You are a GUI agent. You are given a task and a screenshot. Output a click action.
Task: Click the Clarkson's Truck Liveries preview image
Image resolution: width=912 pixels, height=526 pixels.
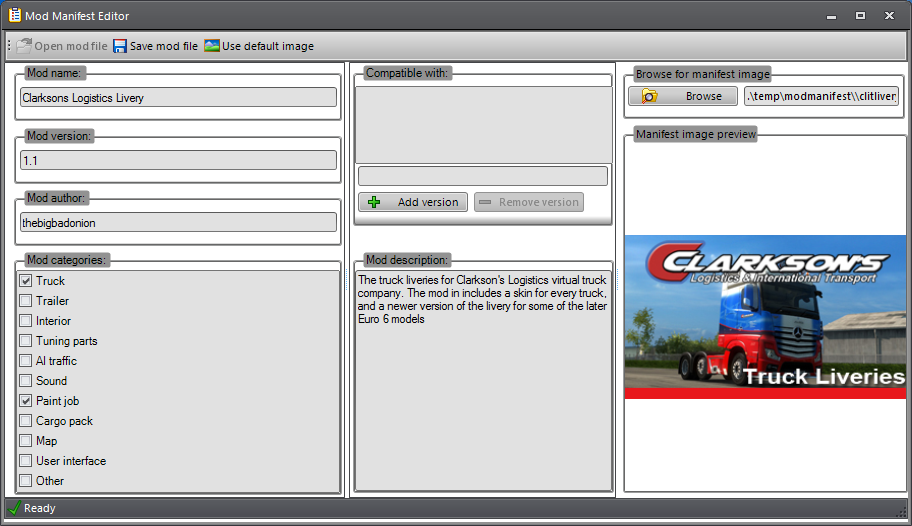[765, 317]
